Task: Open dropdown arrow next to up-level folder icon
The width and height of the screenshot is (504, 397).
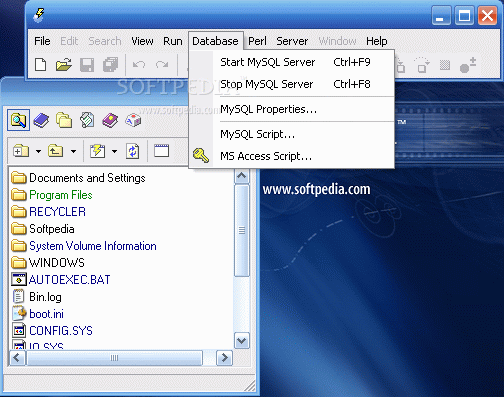Action: 73,151
